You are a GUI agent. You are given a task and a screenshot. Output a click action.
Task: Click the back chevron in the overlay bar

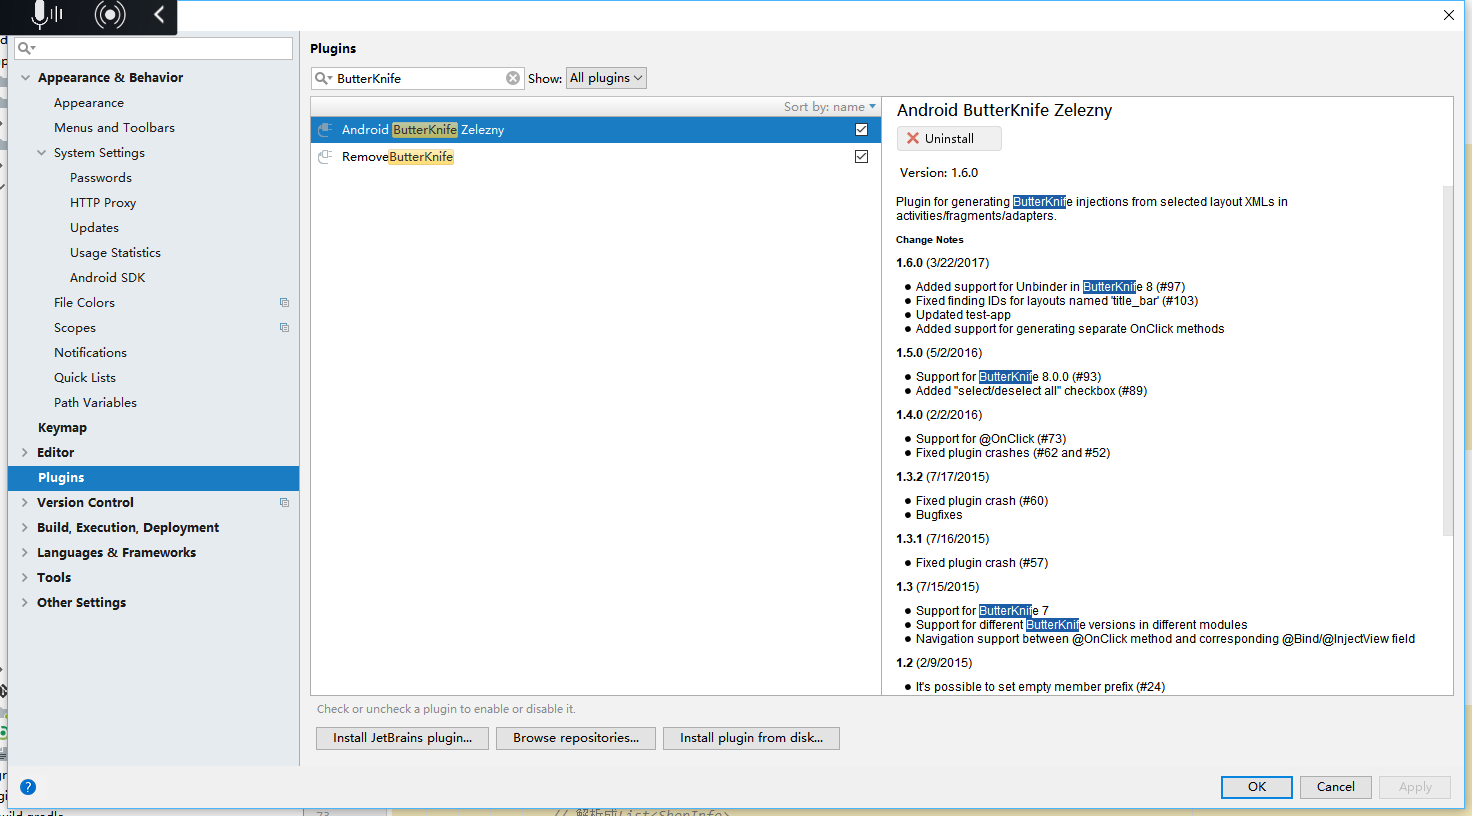point(159,14)
